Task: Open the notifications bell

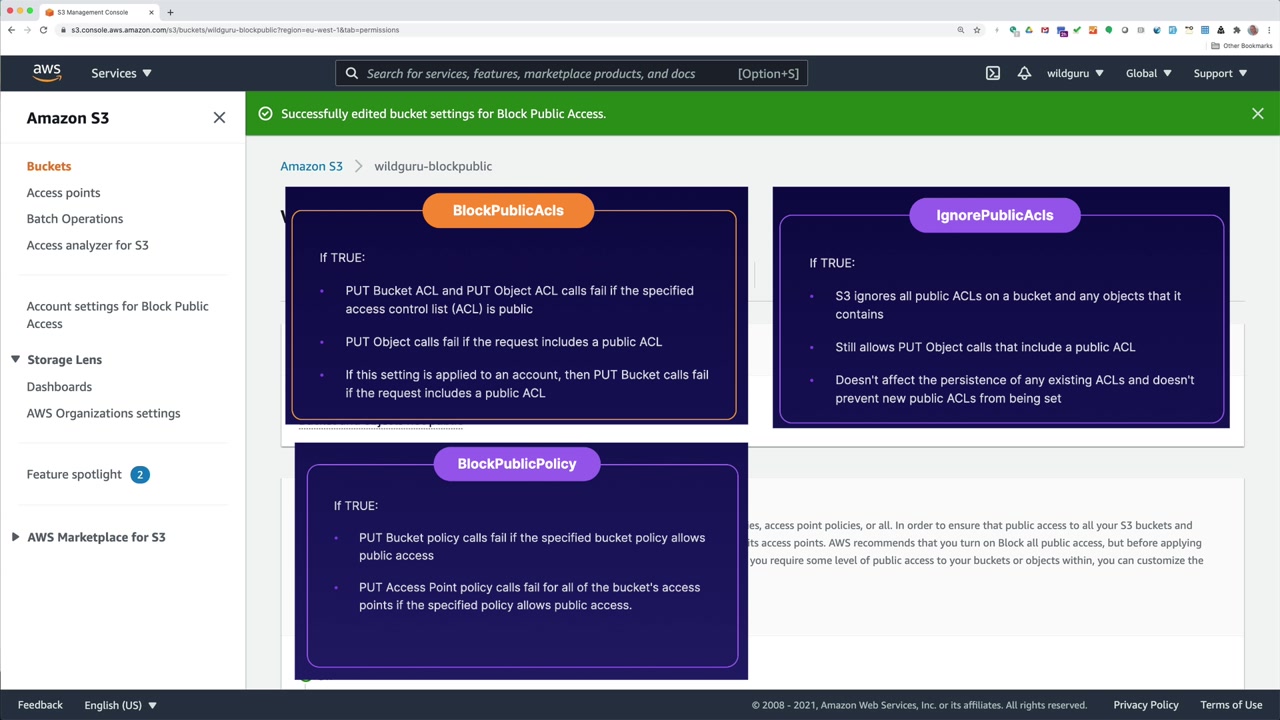Action: pyautogui.click(x=1024, y=73)
